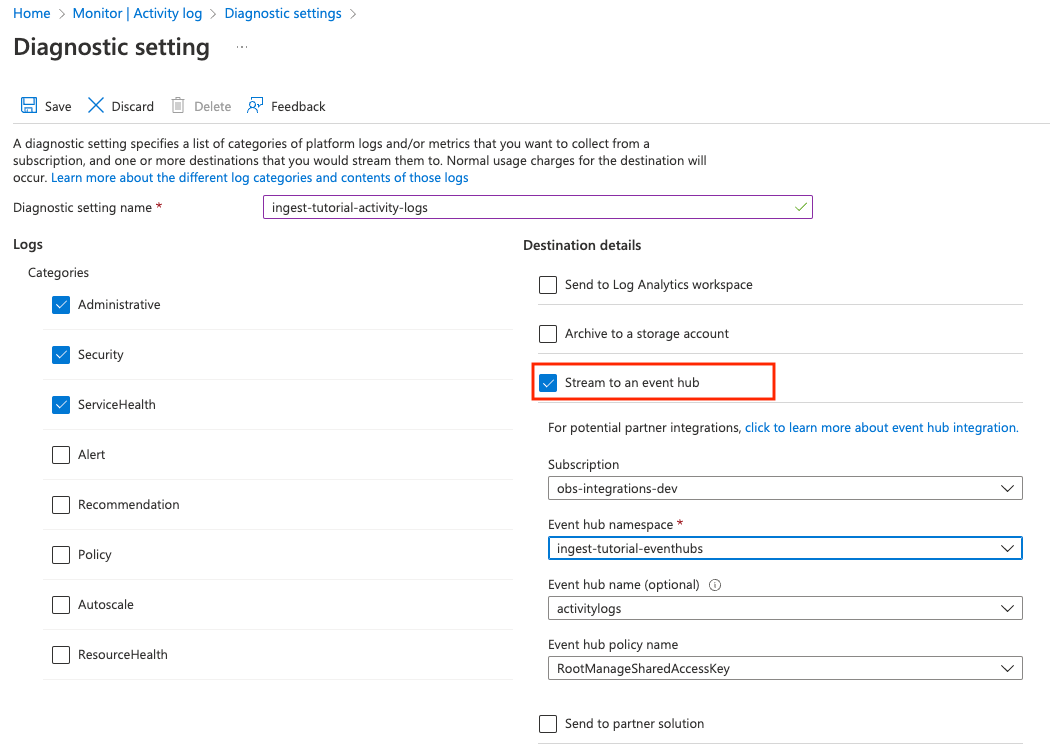Open Diagnostic settings breadcrumb
Screen dimensions: 1050x751
point(283,14)
